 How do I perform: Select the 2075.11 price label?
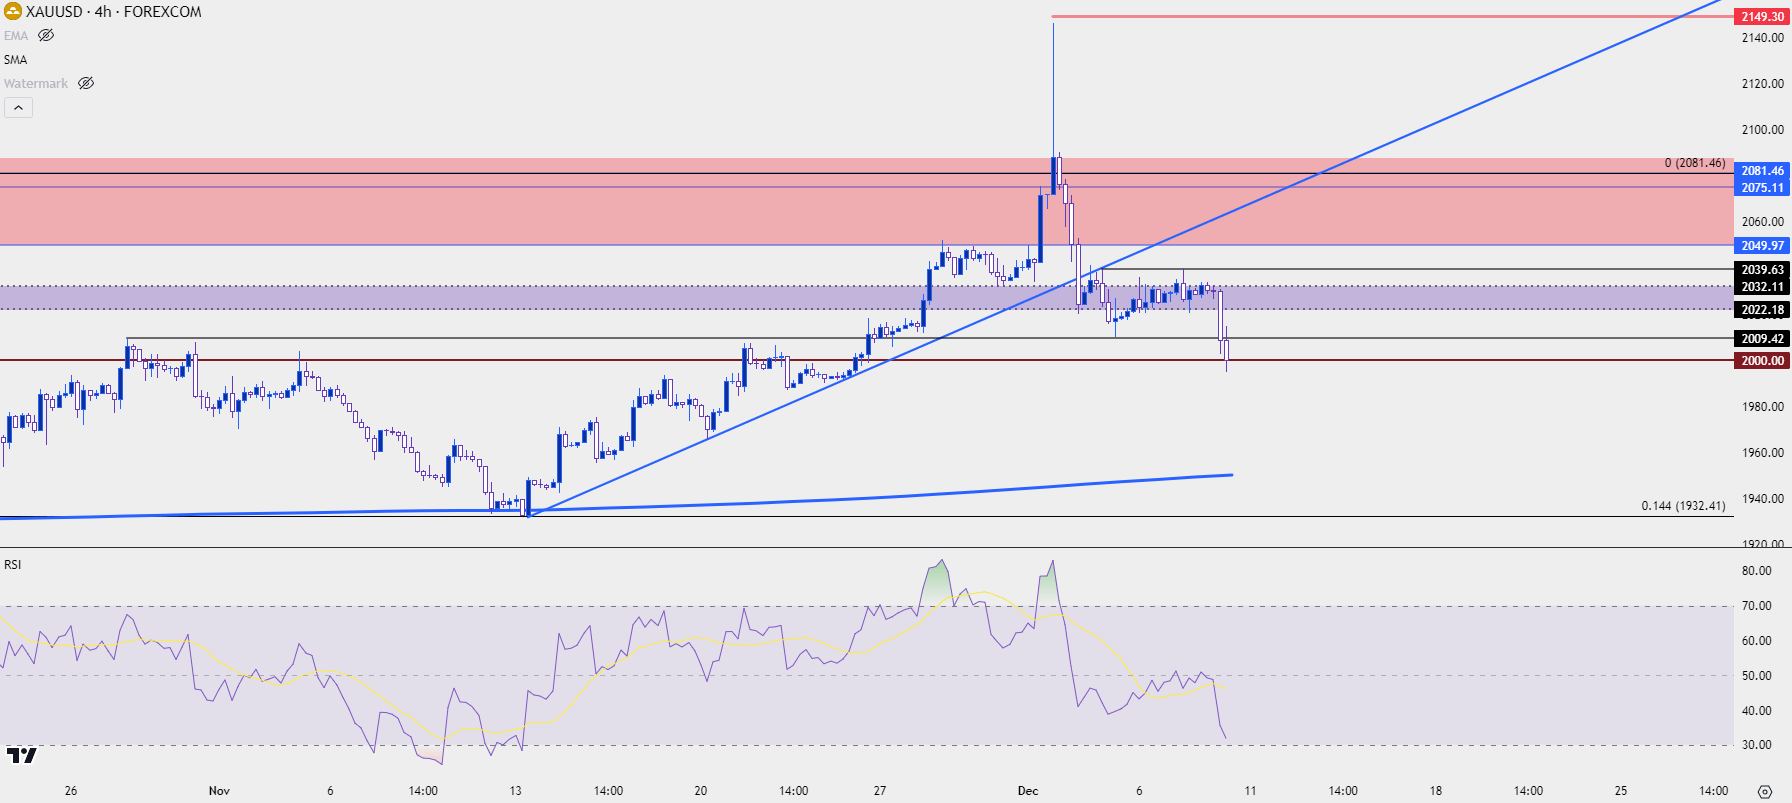click(1762, 187)
